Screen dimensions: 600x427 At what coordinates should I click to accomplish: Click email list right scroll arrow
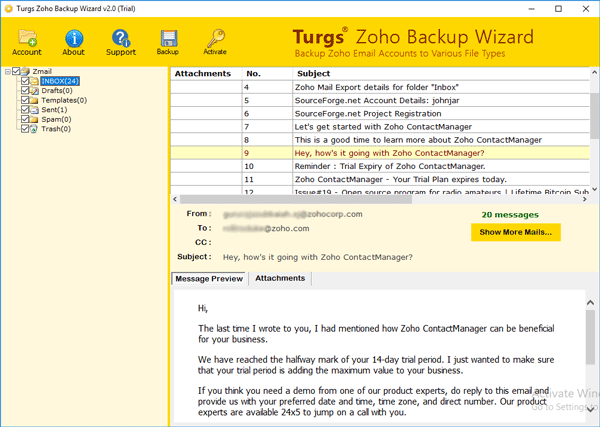[x=585, y=199]
